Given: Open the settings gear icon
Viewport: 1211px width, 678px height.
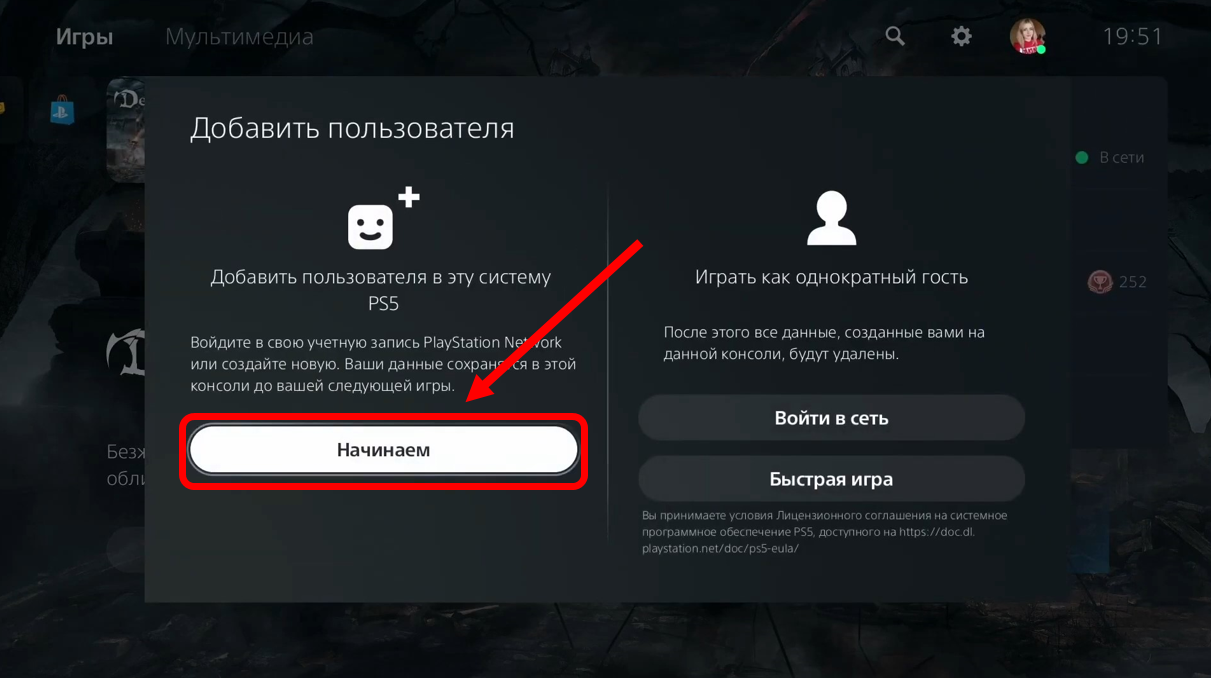Looking at the screenshot, I should (x=961, y=36).
